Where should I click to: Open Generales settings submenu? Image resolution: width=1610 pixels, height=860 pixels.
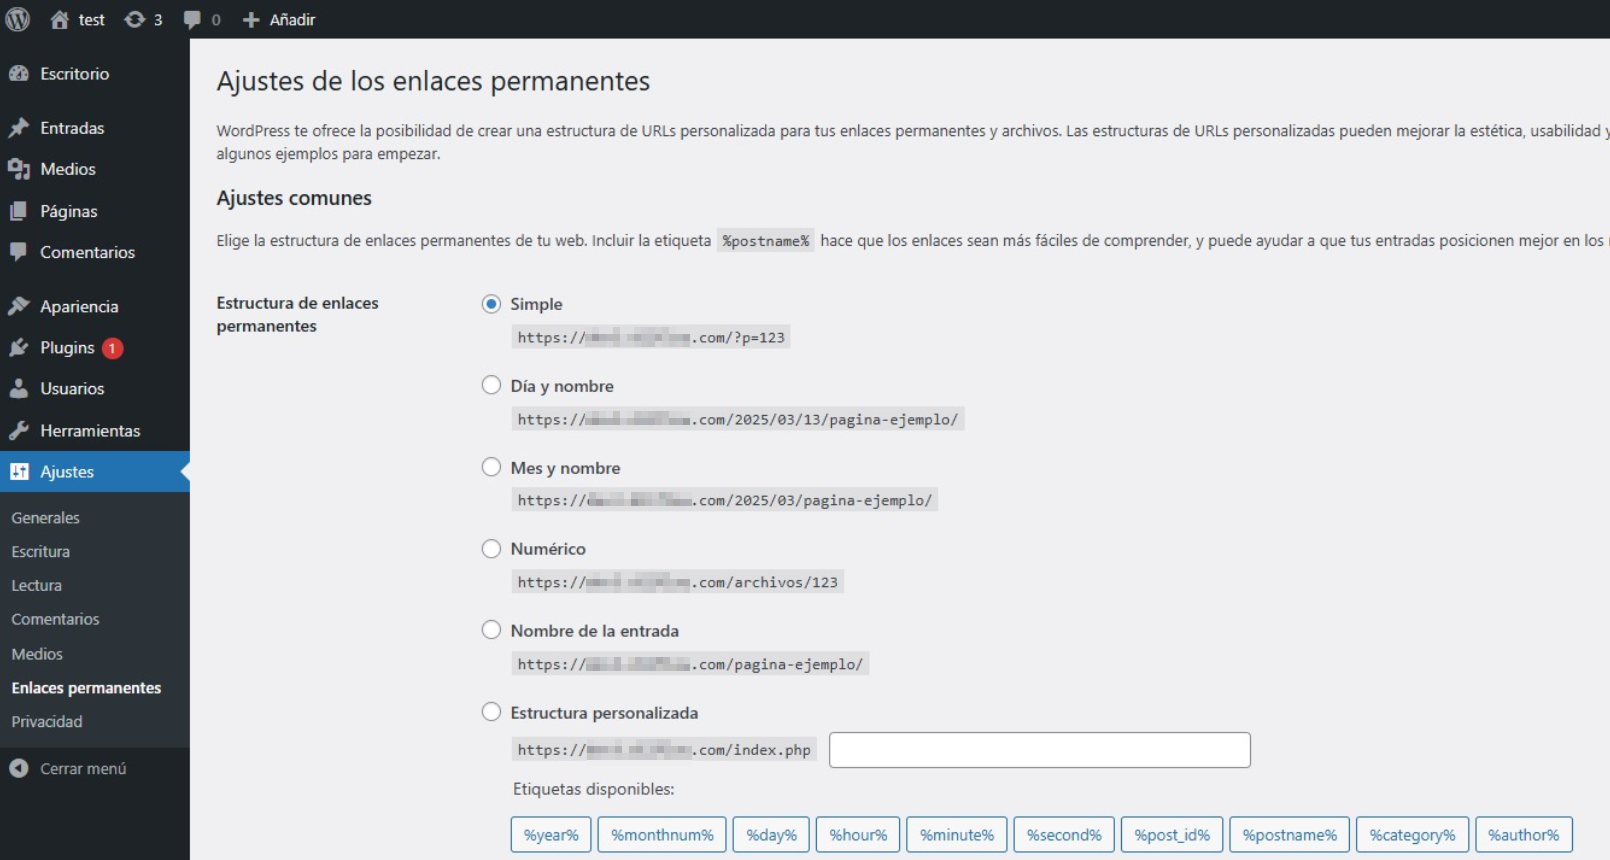click(x=46, y=517)
